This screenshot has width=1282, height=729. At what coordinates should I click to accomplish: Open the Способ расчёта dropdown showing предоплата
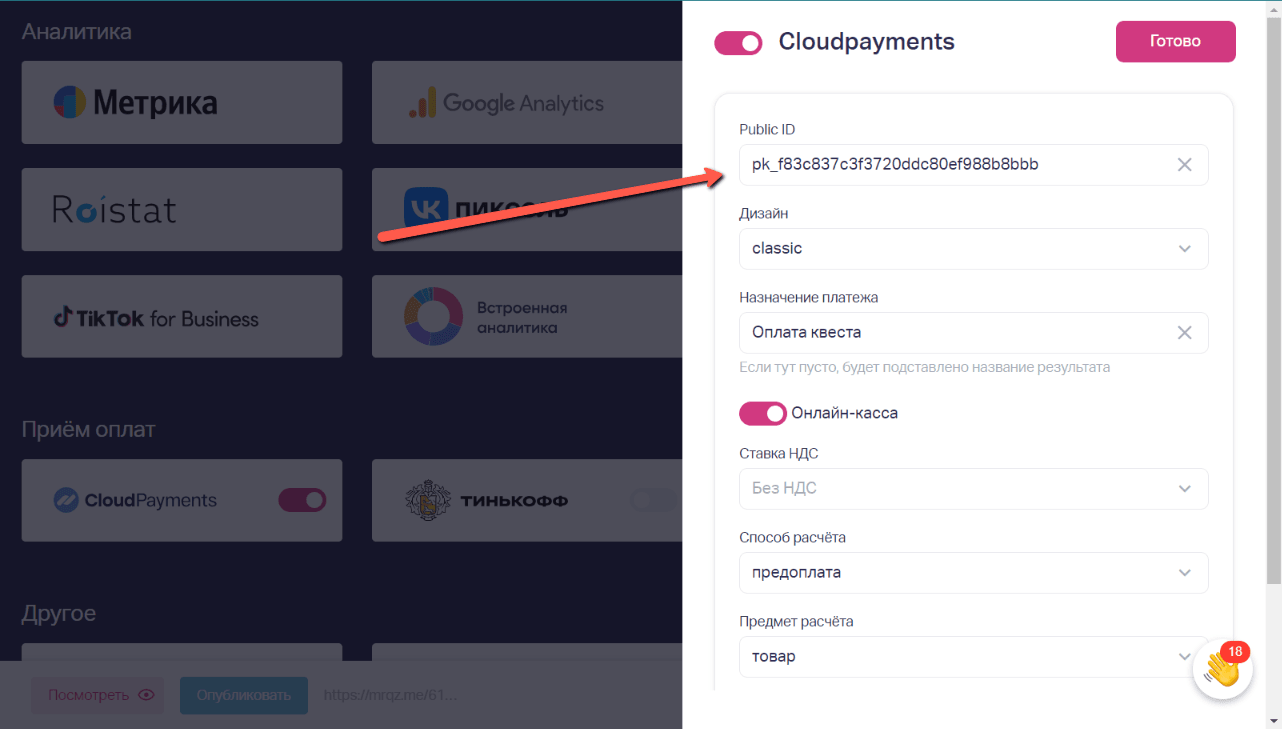tap(973, 573)
